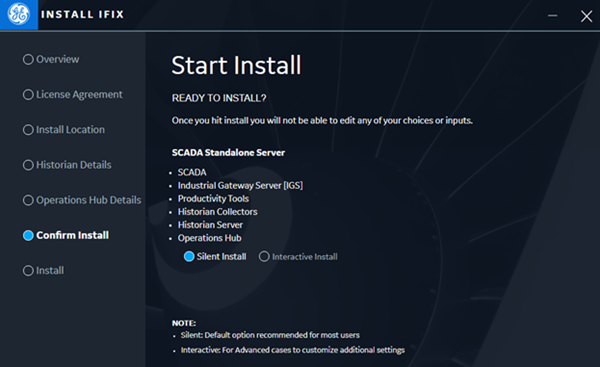Click the Silent default option note

(x=270, y=335)
